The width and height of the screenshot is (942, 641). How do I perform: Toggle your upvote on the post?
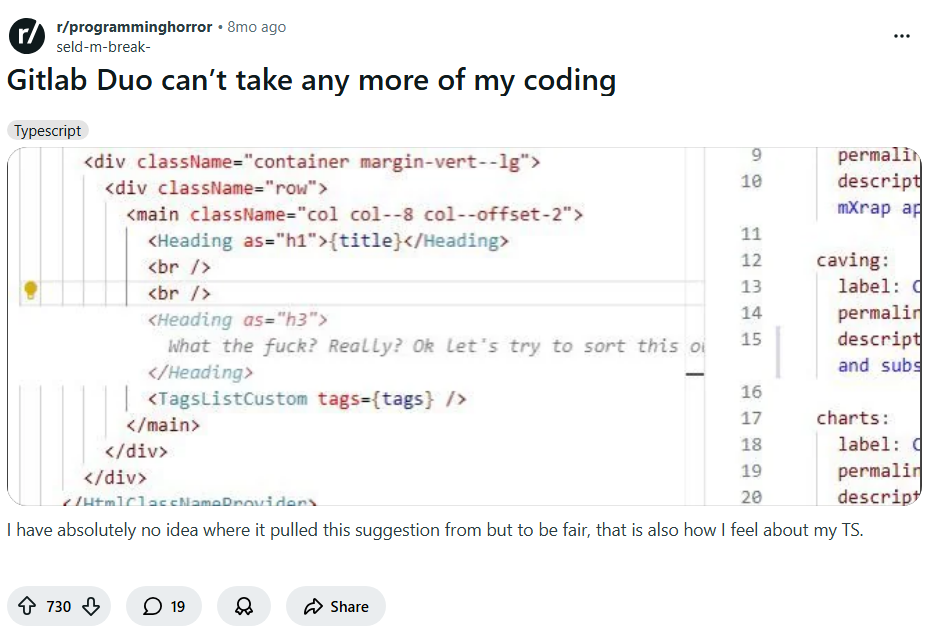25,606
